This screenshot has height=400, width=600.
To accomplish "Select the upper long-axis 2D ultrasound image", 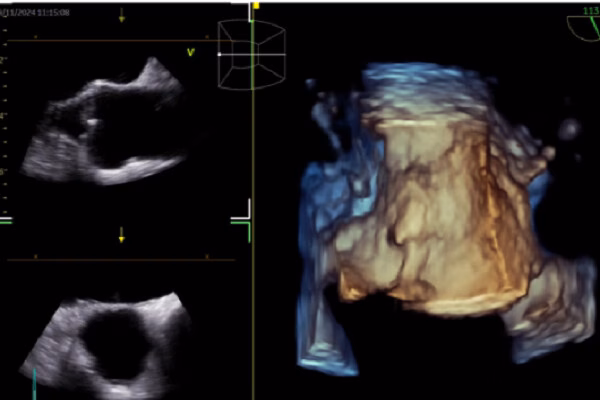I will [x=105, y=130].
